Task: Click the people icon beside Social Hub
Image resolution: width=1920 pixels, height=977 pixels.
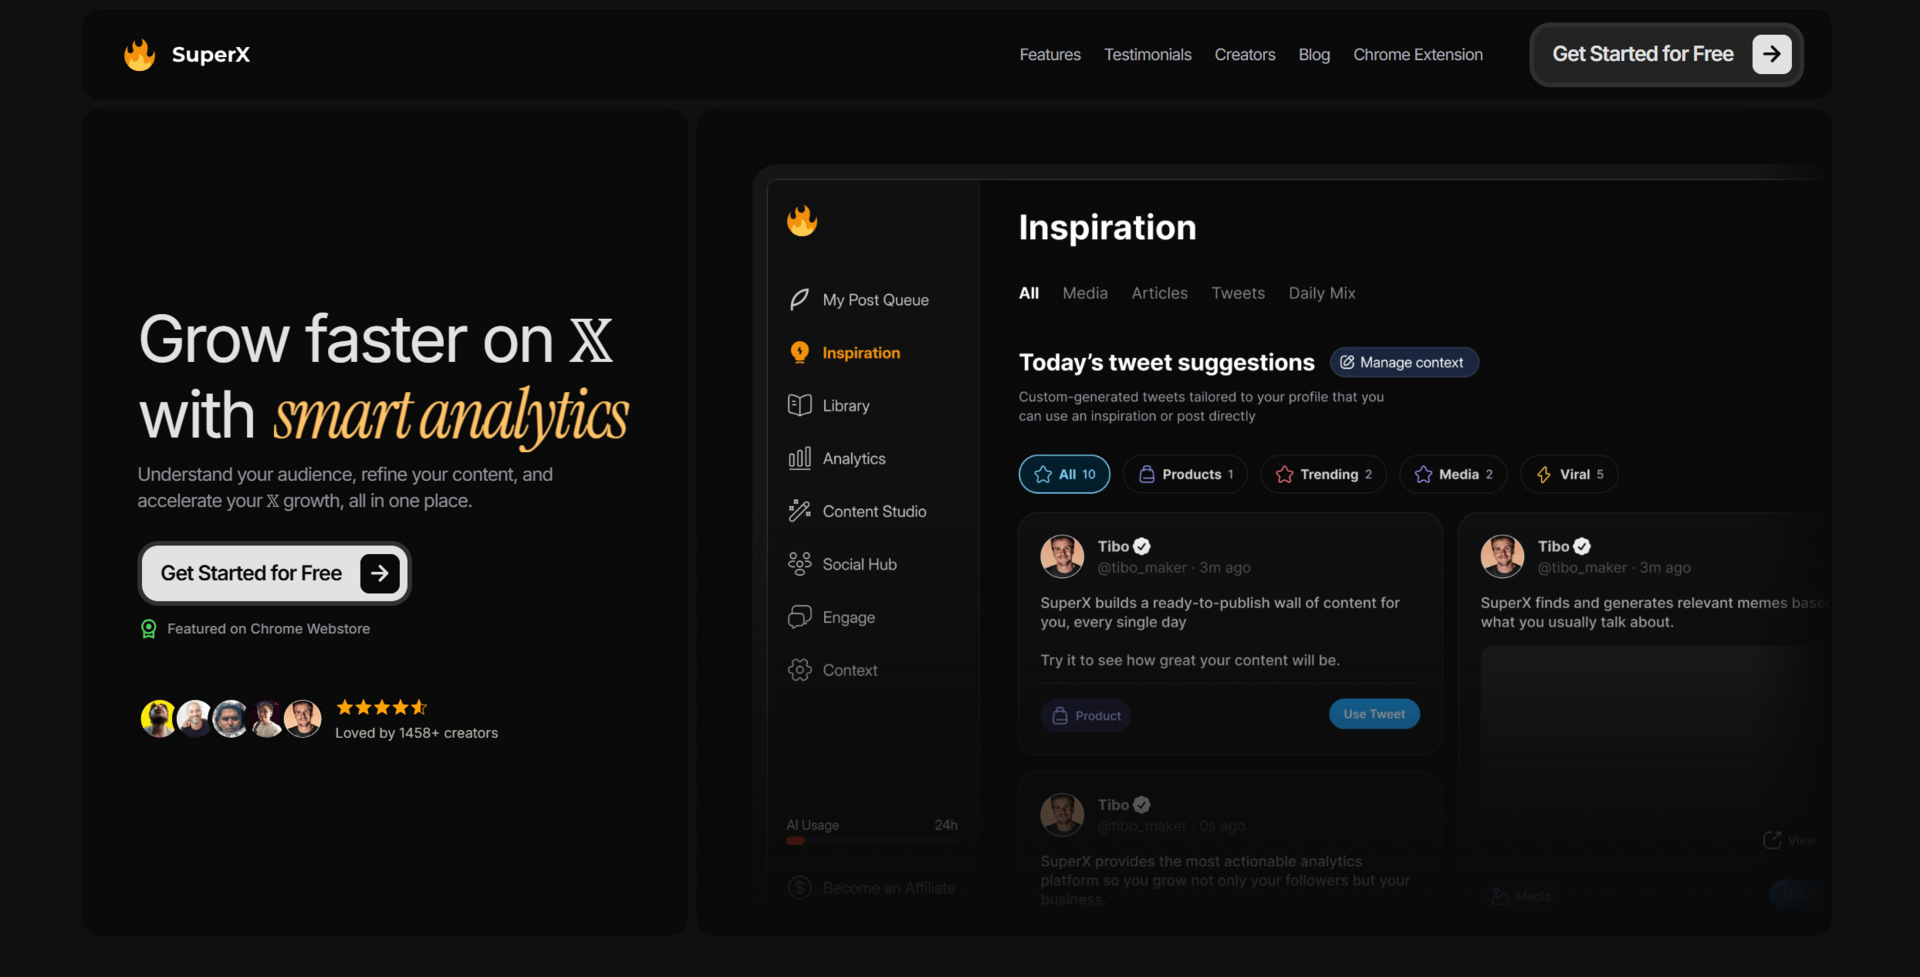Action: [799, 564]
